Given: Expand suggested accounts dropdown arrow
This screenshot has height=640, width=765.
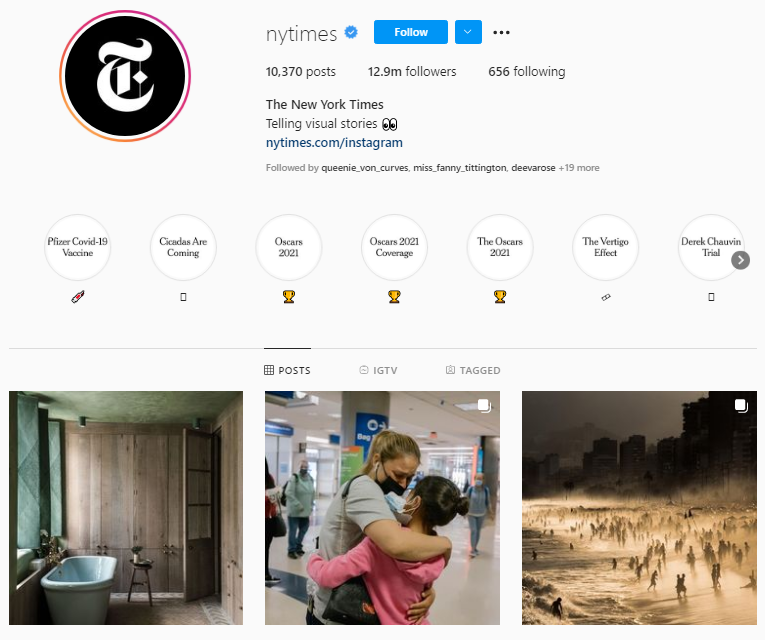Looking at the screenshot, I should click(x=468, y=32).
